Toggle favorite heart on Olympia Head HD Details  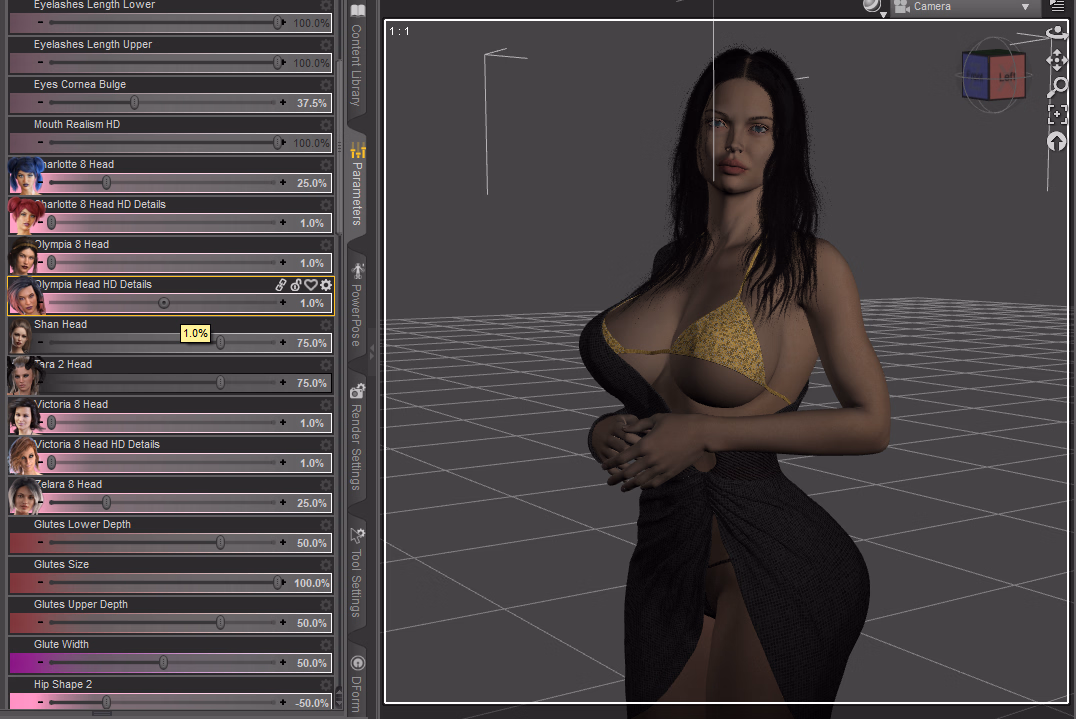(x=311, y=285)
